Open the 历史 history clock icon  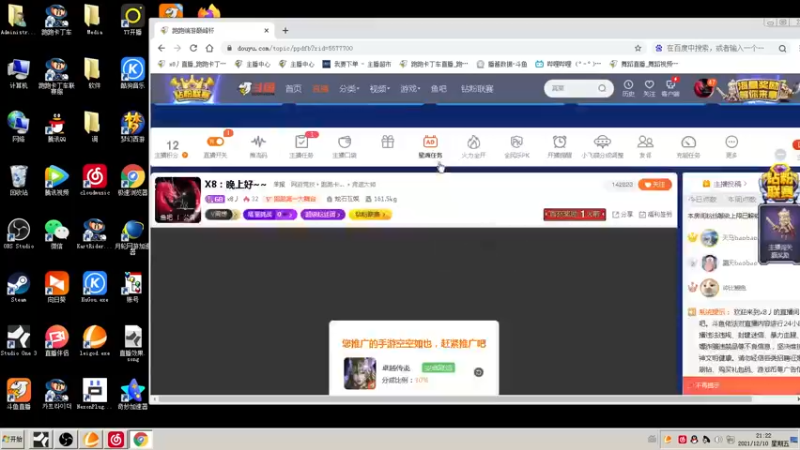click(628, 88)
